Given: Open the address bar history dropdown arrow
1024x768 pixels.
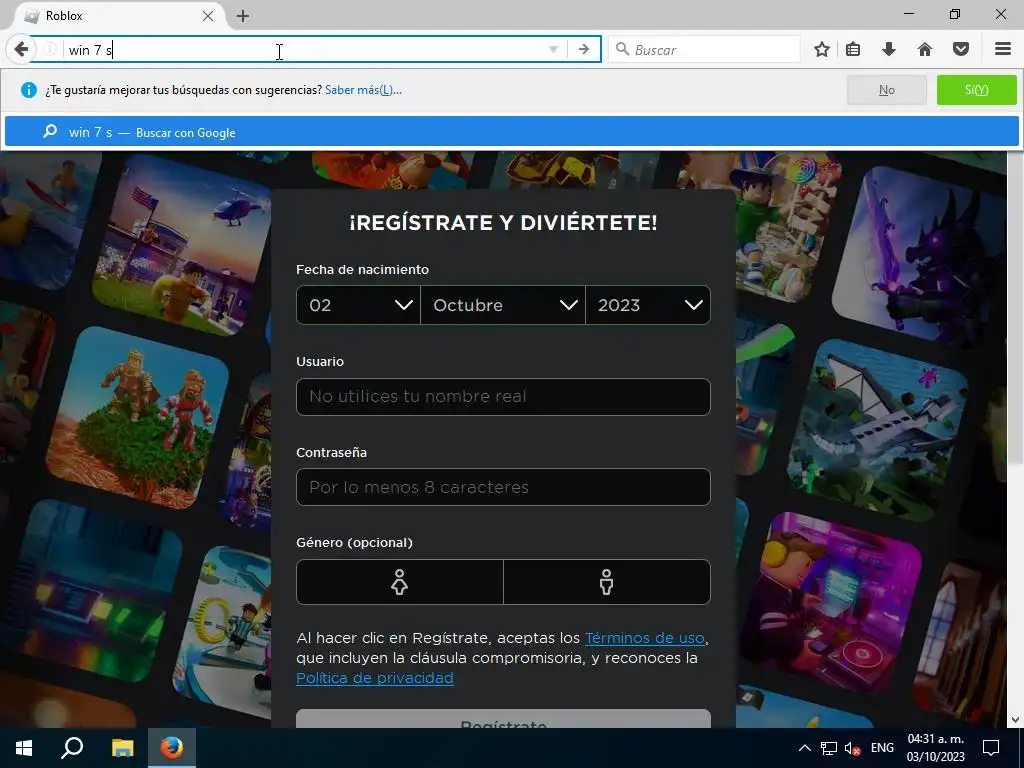Looking at the screenshot, I should (553, 50).
